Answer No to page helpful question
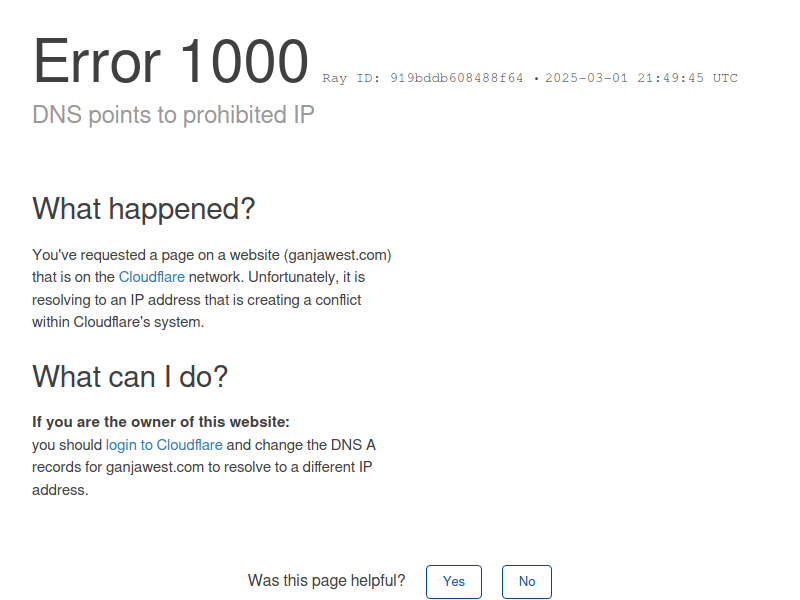Screen dimensions: 800x600 [x=527, y=582]
